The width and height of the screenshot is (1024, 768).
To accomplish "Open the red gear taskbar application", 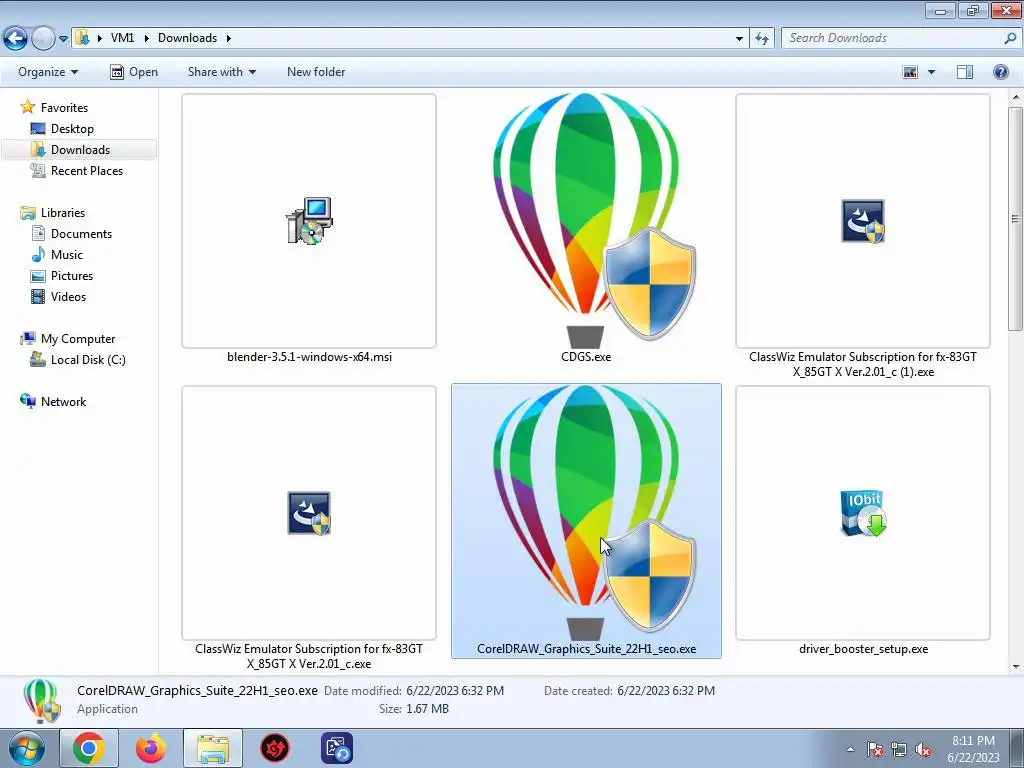I will click(275, 748).
